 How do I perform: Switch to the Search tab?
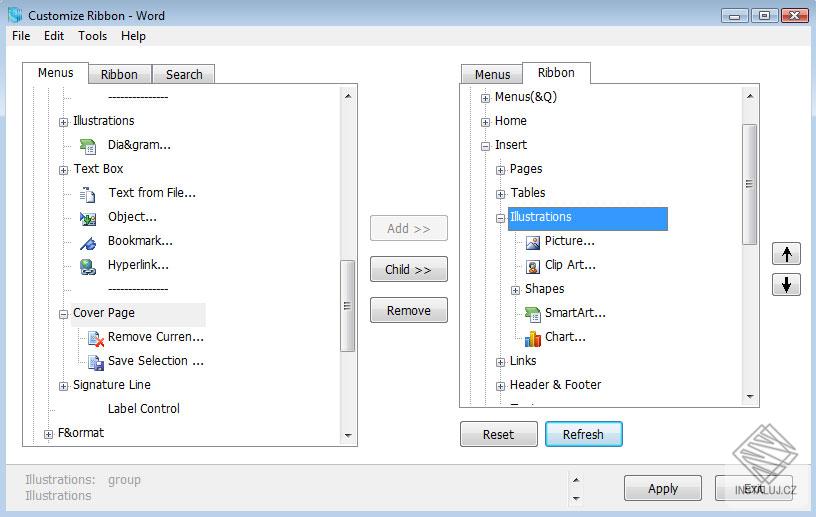(184, 74)
